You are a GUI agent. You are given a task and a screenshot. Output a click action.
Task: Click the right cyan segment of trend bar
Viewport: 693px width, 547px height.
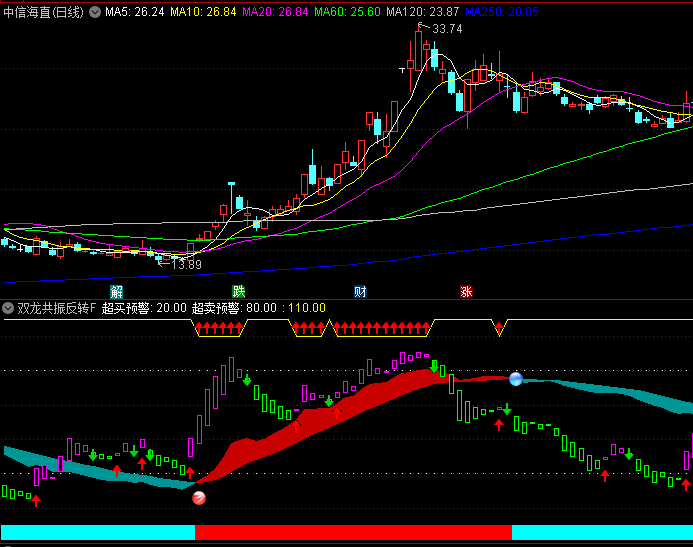[602, 532]
